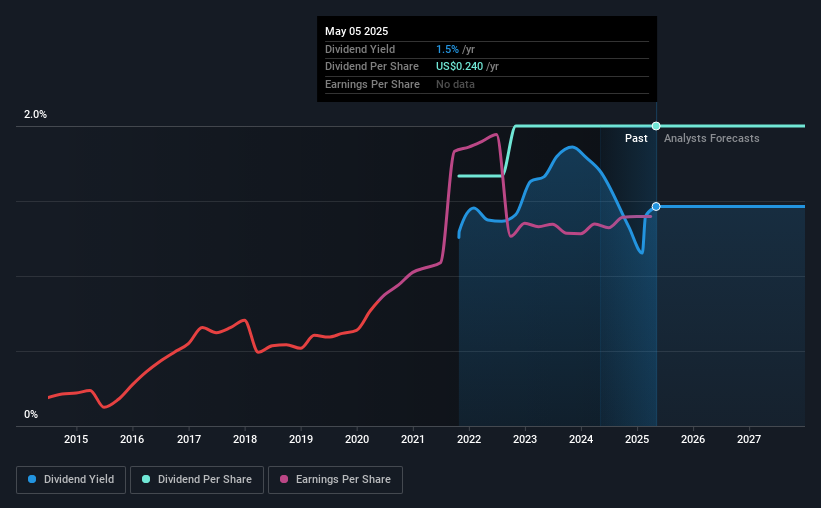Screen dimensions: 821x508
Task: Click the 2019 x-axis label
Action: pyautogui.click(x=301, y=439)
